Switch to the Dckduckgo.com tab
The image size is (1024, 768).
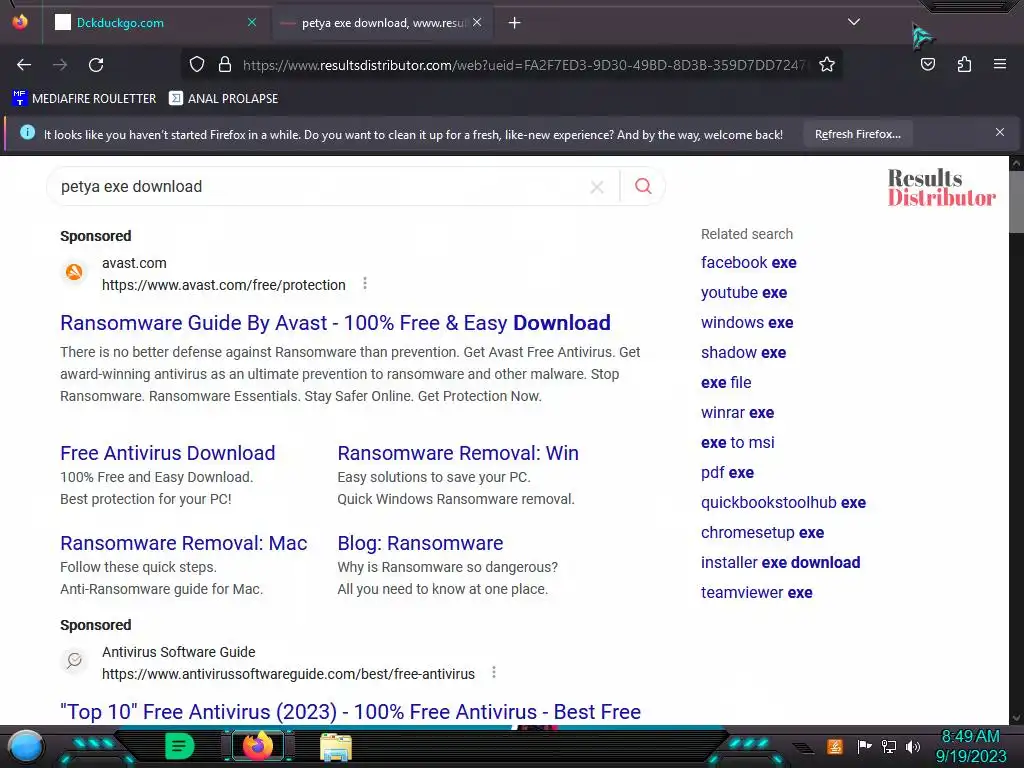(x=155, y=23)
